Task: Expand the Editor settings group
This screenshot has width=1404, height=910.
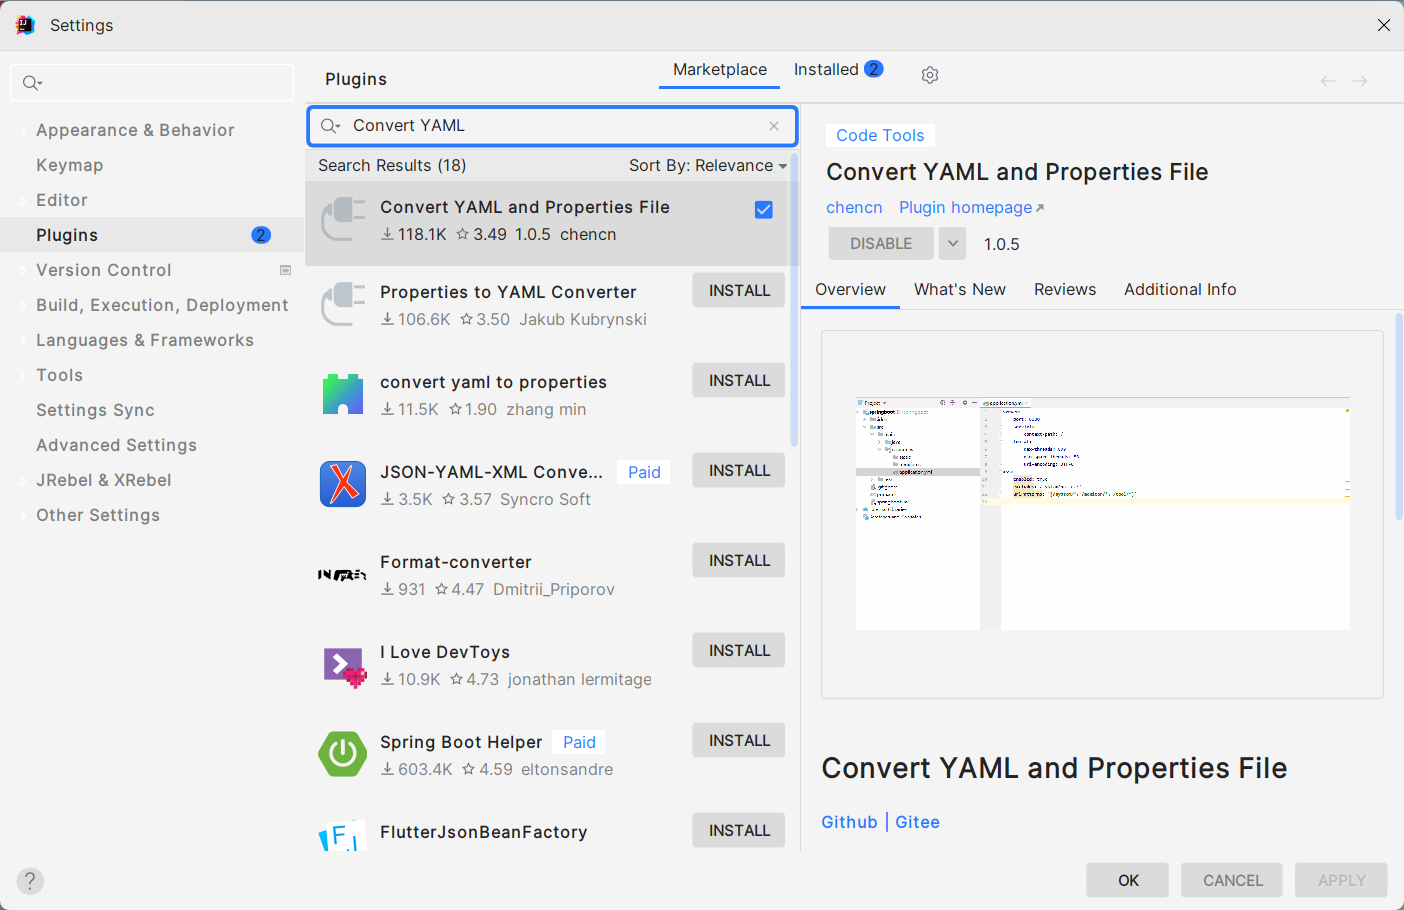Action: point(22,200)
